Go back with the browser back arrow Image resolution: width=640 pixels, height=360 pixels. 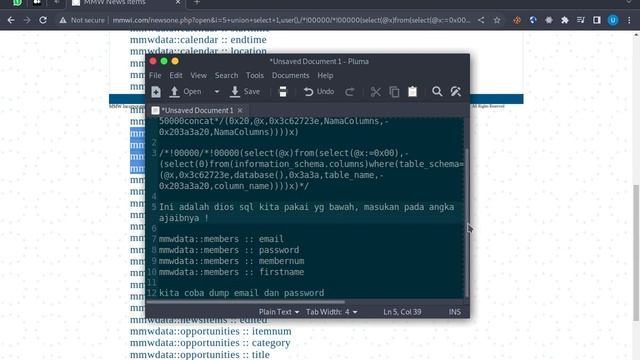[x=11, y=20]
